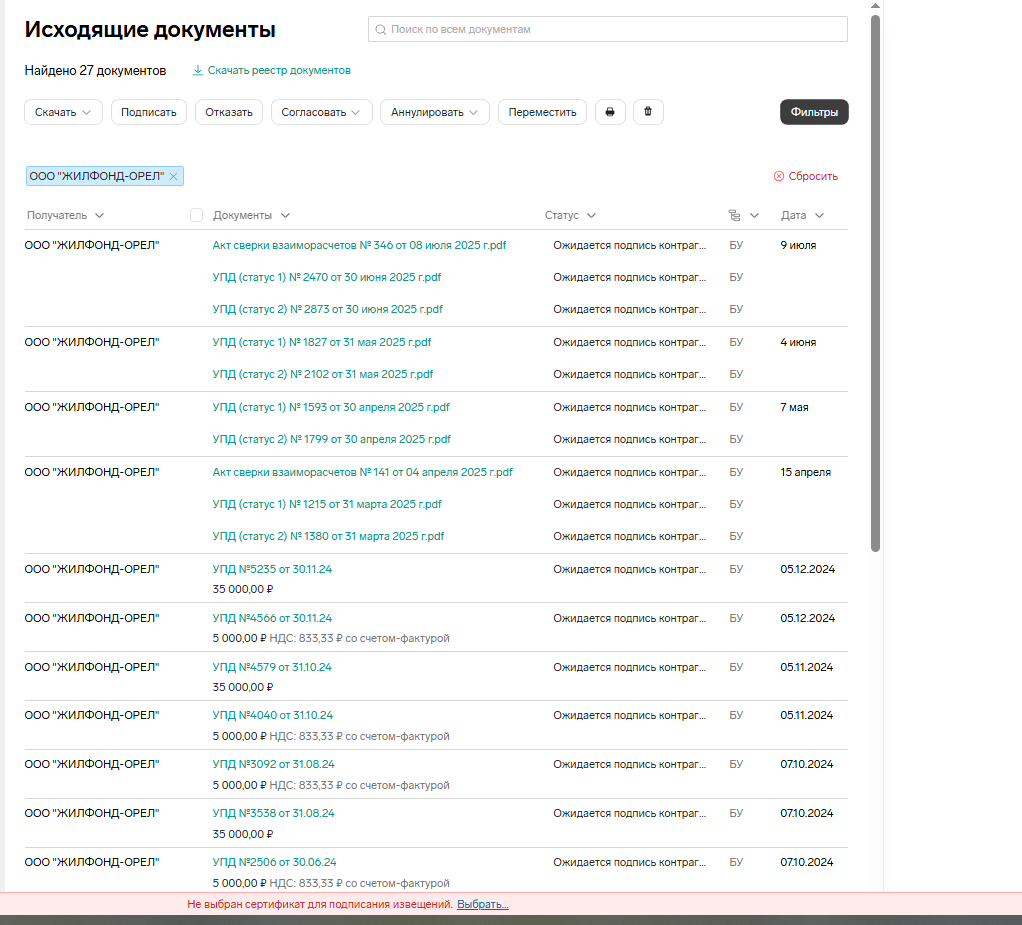Open УПД №4040 от 31.10.24

click(x=272, y=716)
